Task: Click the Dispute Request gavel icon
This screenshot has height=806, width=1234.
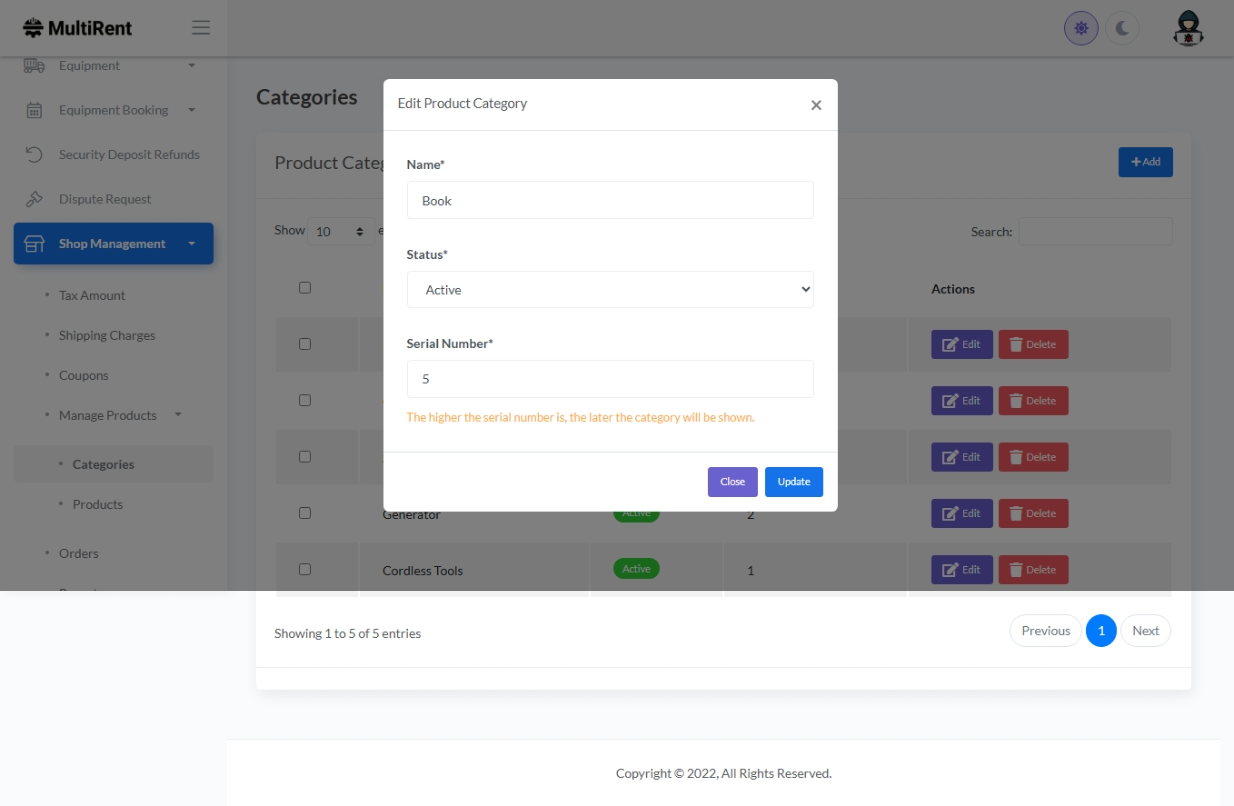Action: (34, 199)
